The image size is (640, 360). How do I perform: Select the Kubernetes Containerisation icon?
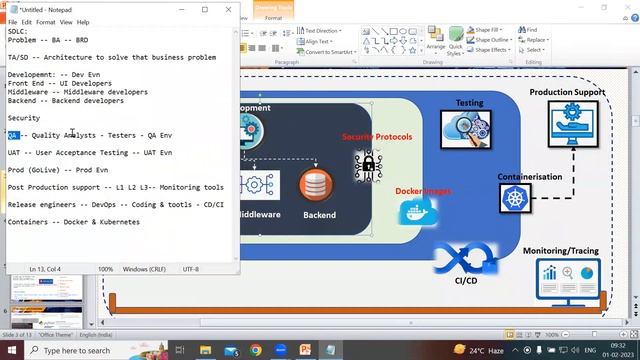(515, 198)
